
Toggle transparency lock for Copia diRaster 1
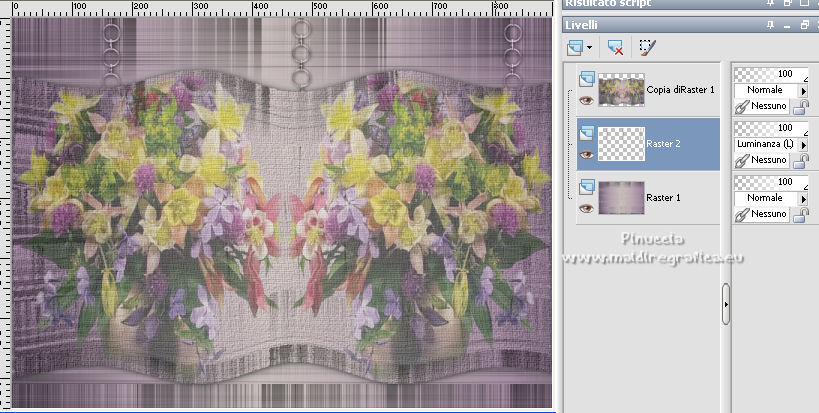tap(800, 107)
